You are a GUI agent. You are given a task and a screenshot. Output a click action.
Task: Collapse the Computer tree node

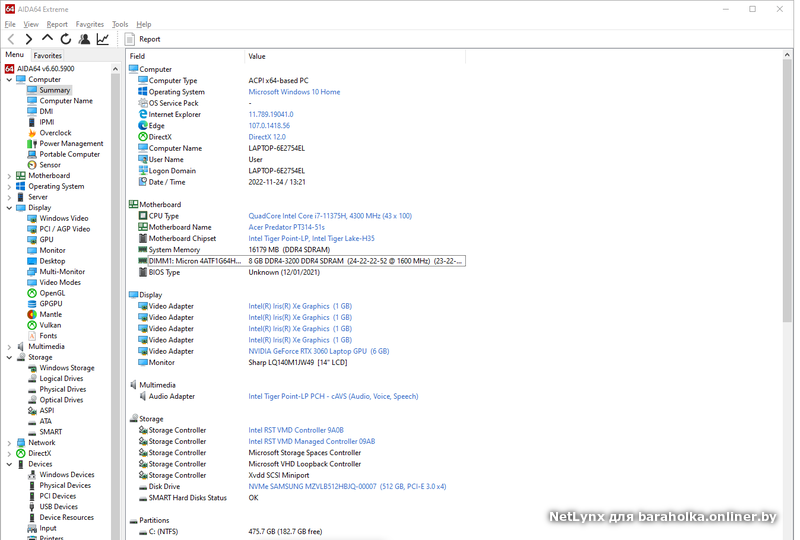[9, 80]
